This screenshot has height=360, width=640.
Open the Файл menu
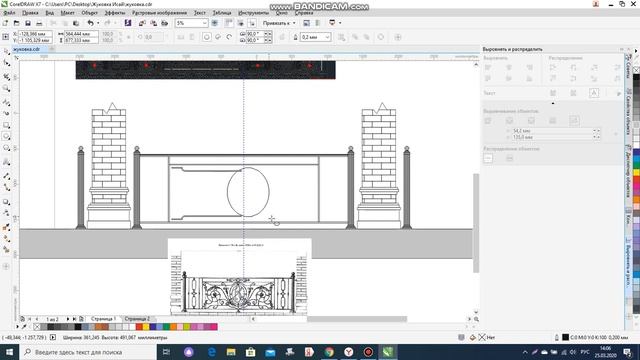coord(9,13)
